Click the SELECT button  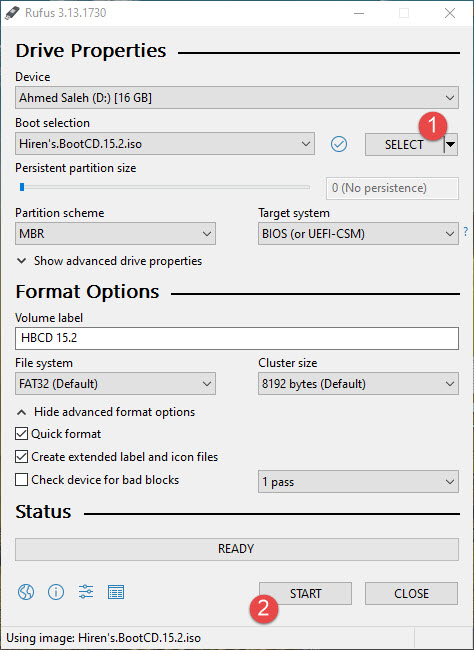(404, 144)
